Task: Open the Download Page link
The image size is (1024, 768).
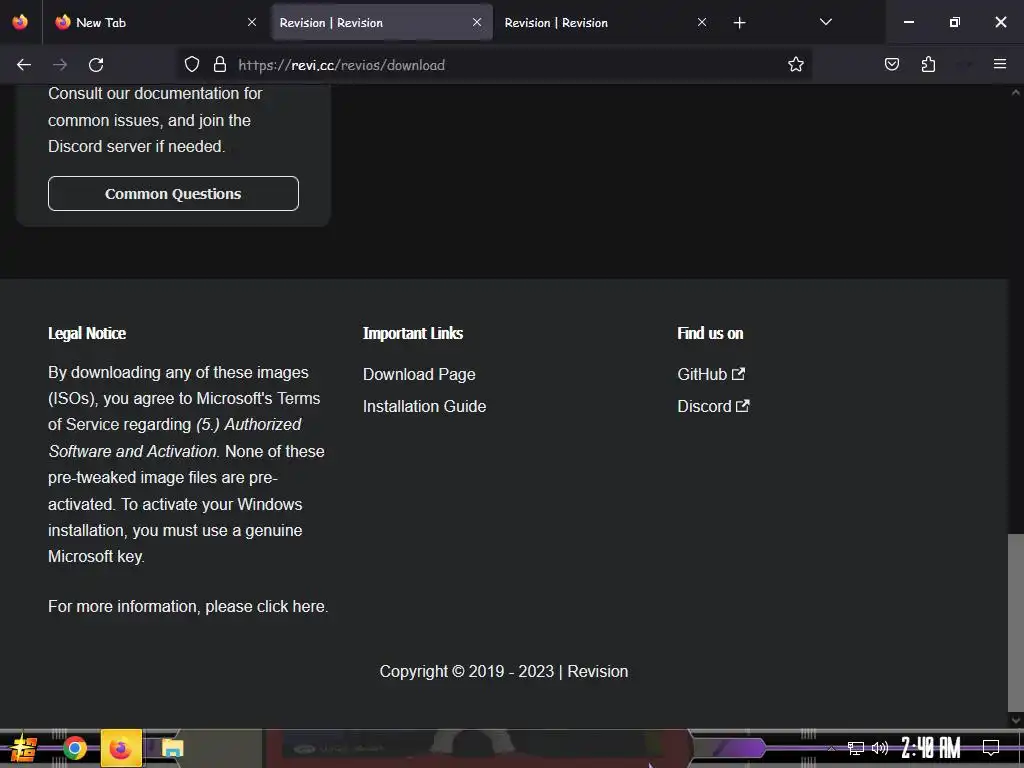Action: (x=419, y=374)
